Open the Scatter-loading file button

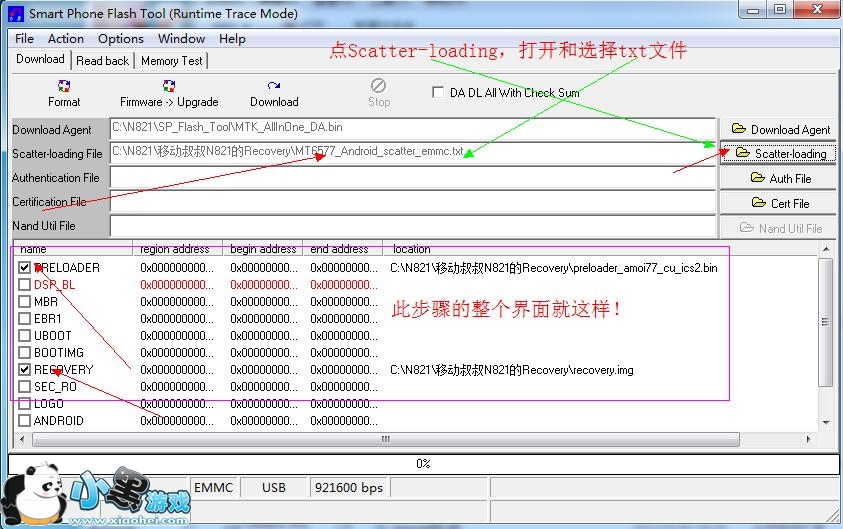[x=778, y=154]
